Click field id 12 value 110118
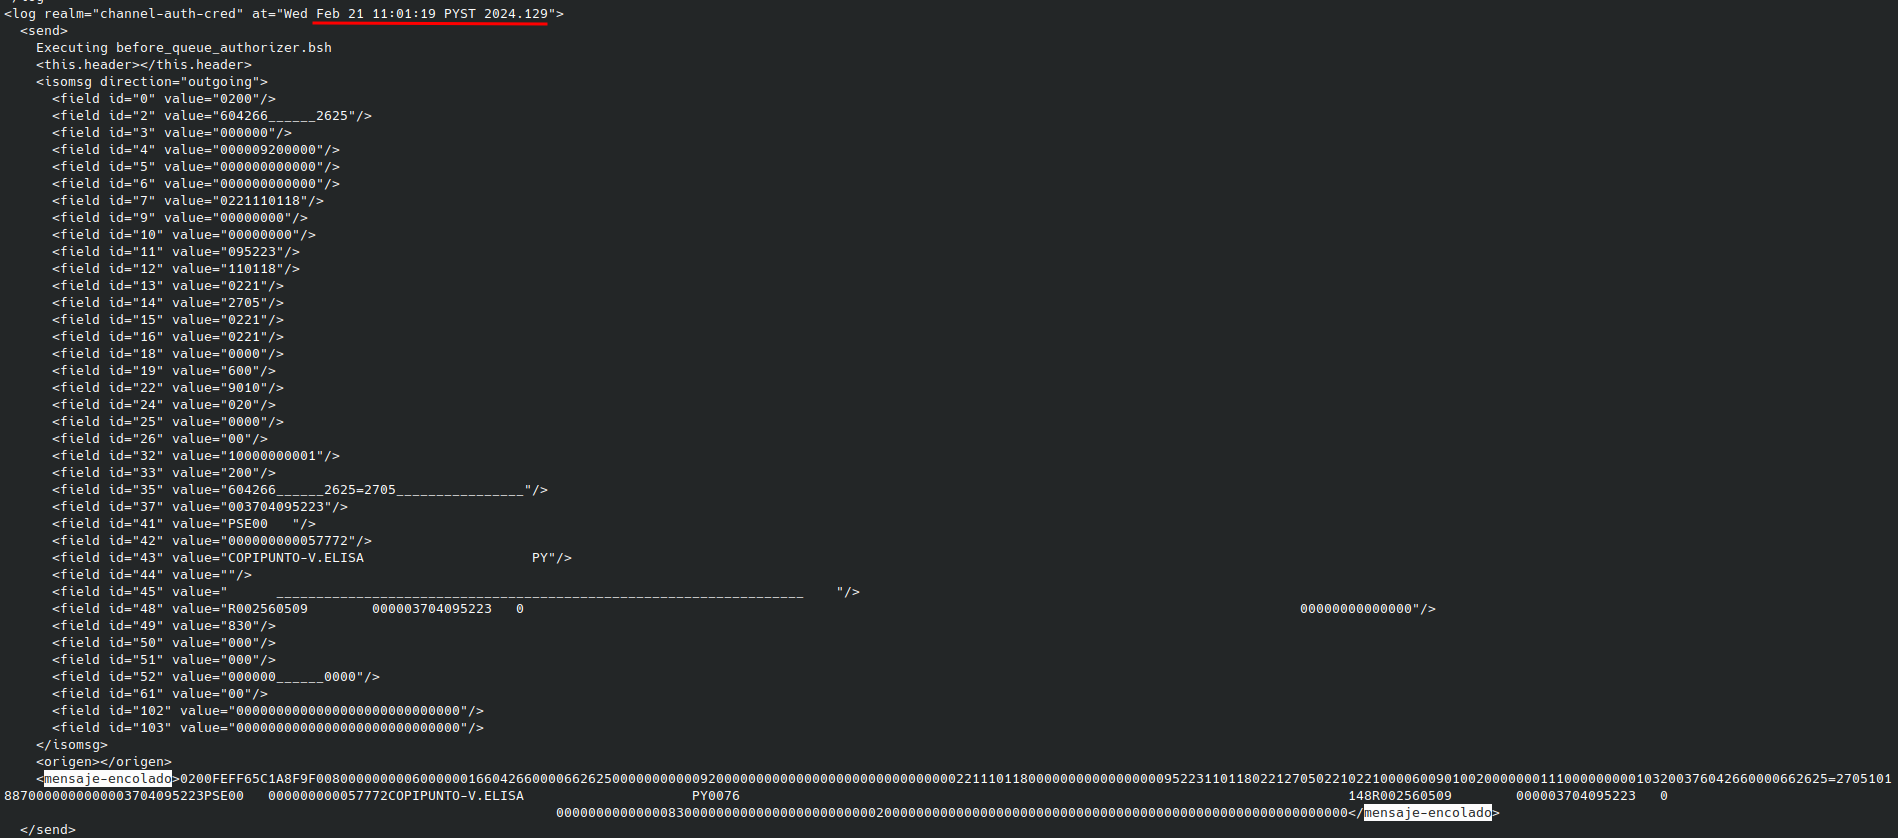The width and height of the screenshot is (1898, 838). click(176, 269)
